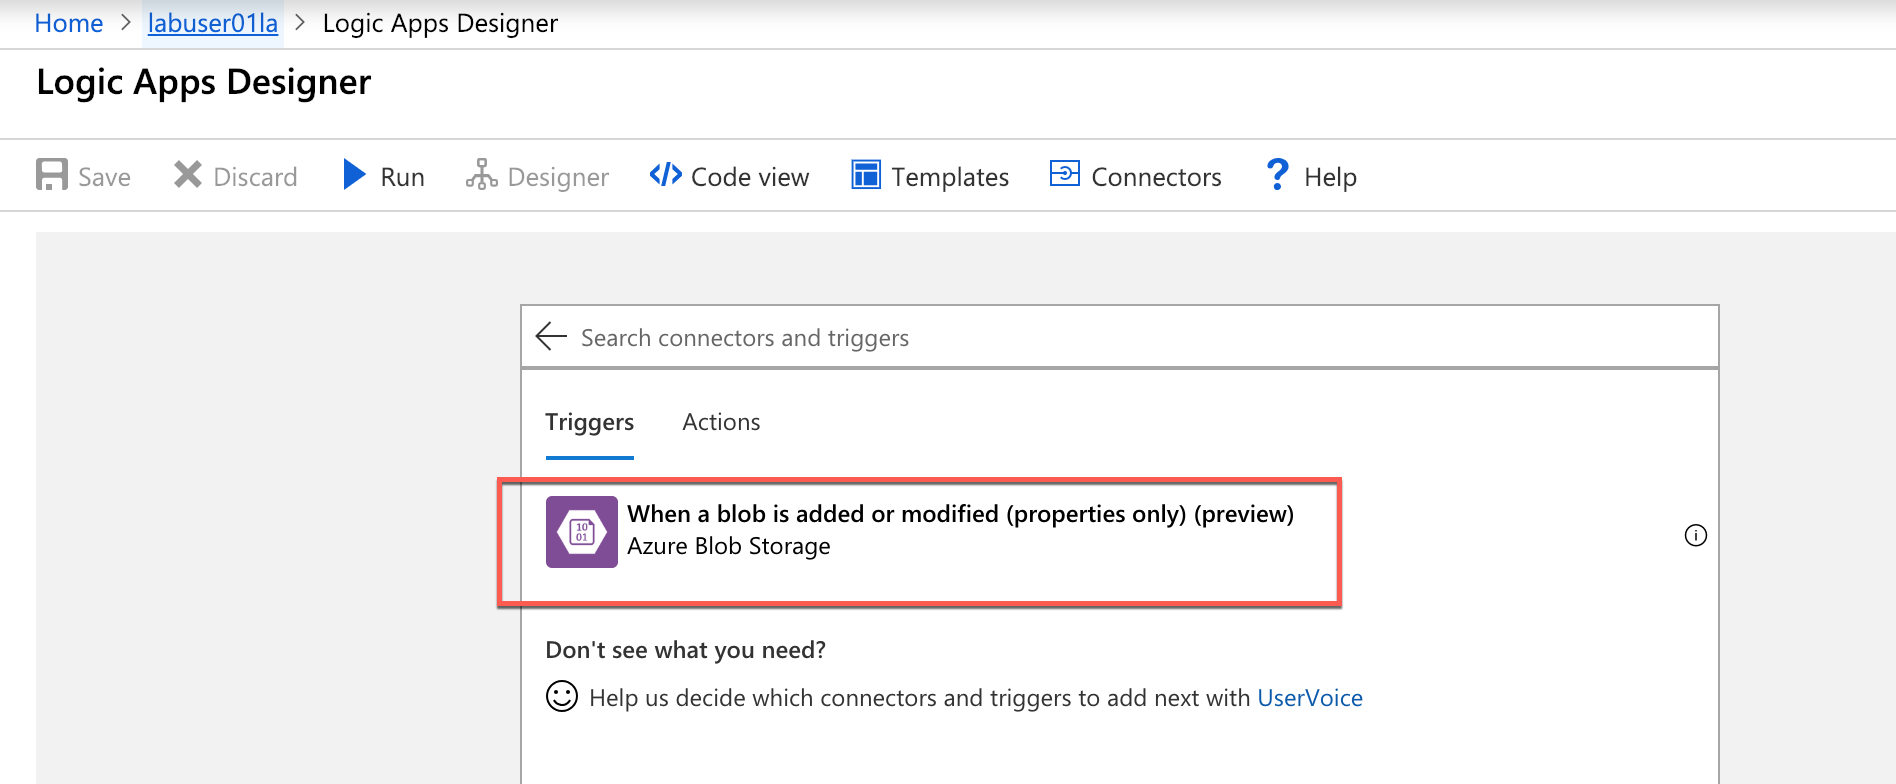Switch to the Actions tab
Viewport: 1896px width, 784px height.
coord(721,422)
